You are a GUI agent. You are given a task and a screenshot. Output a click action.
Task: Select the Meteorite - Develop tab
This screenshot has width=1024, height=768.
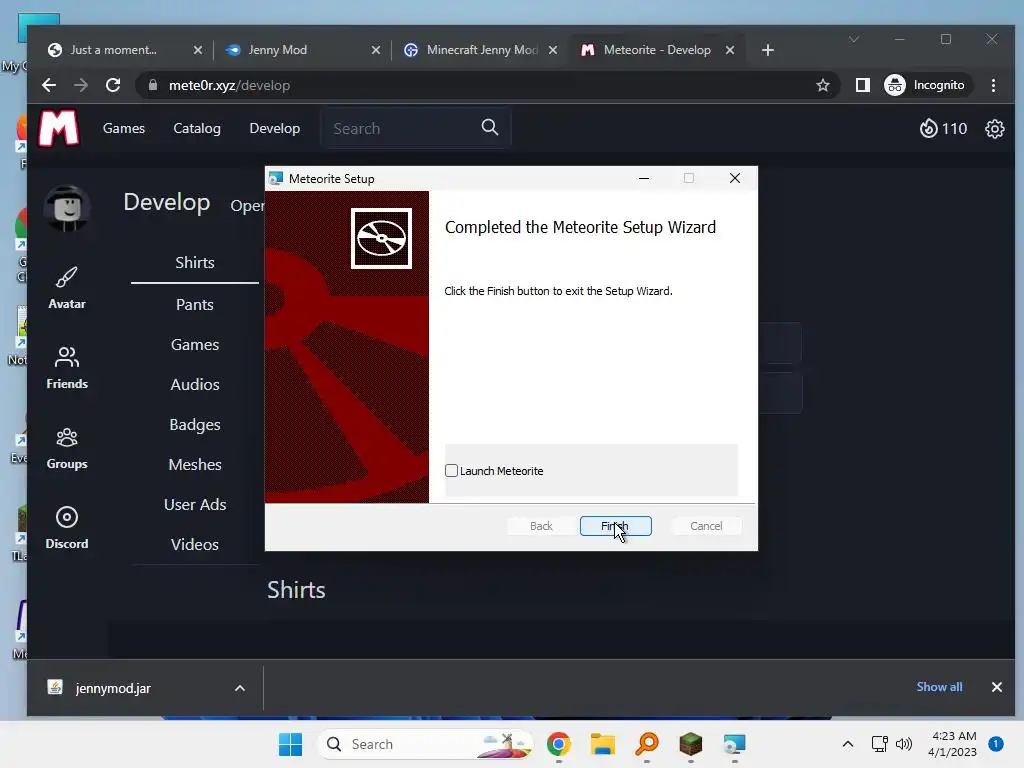(x=656, y=50)
